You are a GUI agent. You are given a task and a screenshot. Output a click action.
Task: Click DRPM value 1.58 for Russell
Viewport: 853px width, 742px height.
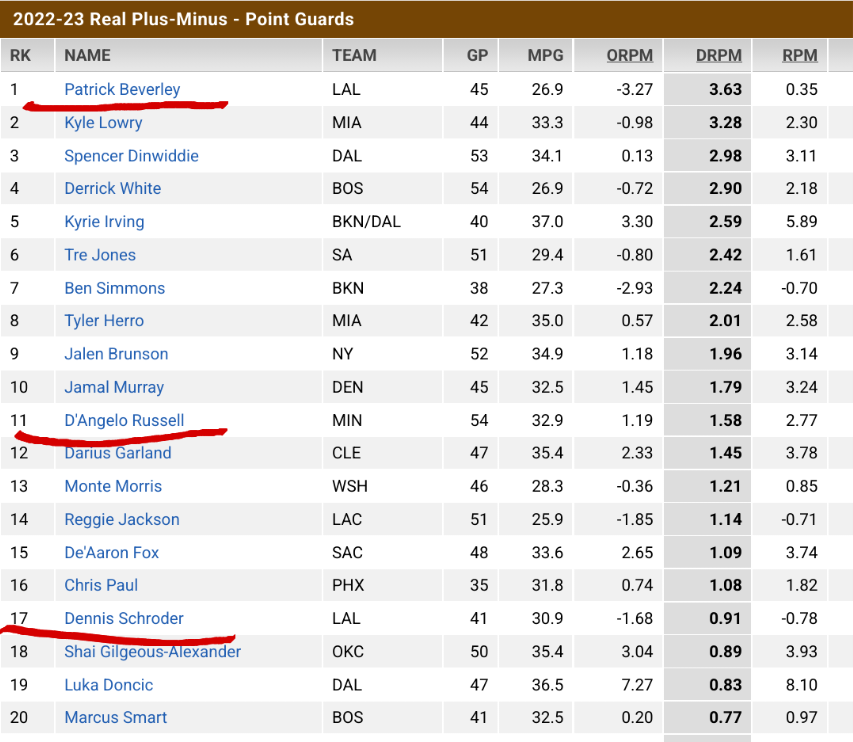[x=725, y=420]
